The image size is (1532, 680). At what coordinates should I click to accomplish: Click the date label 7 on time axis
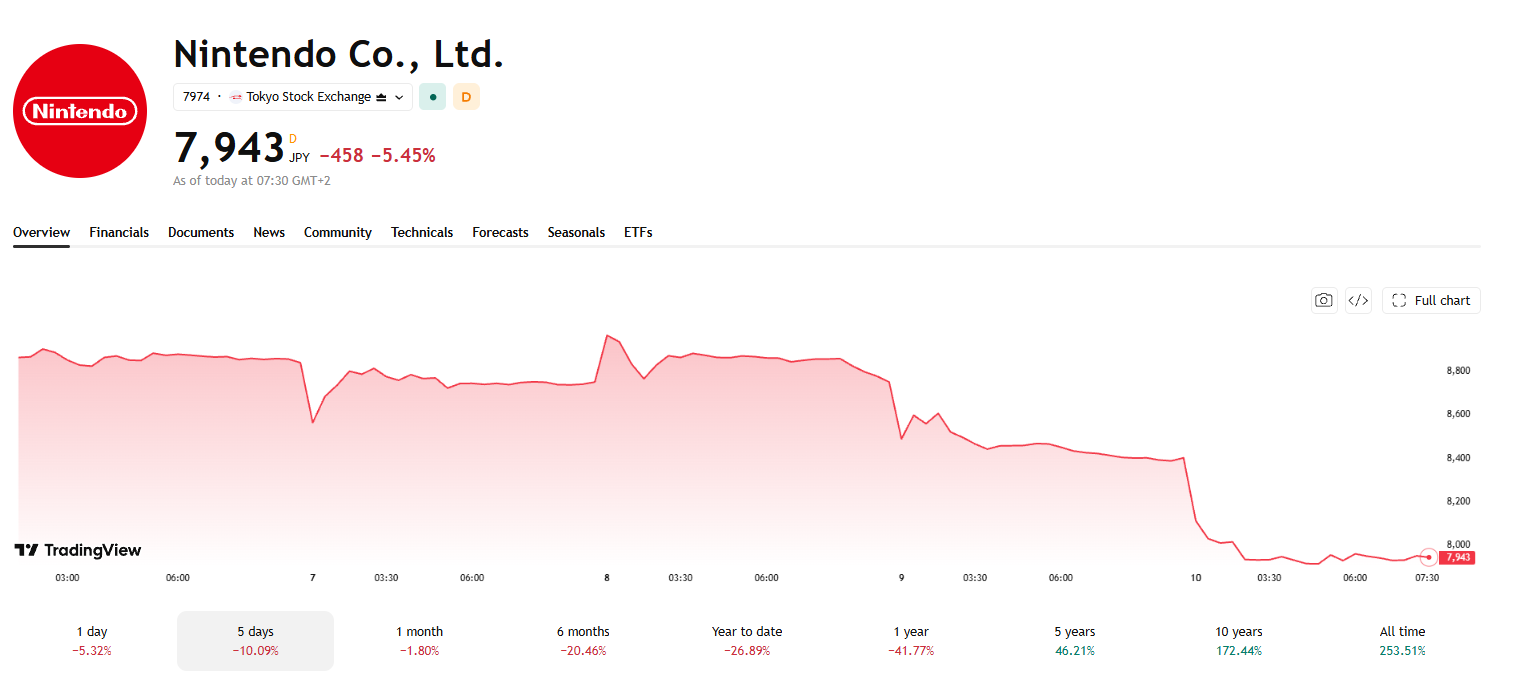point(313,578)
